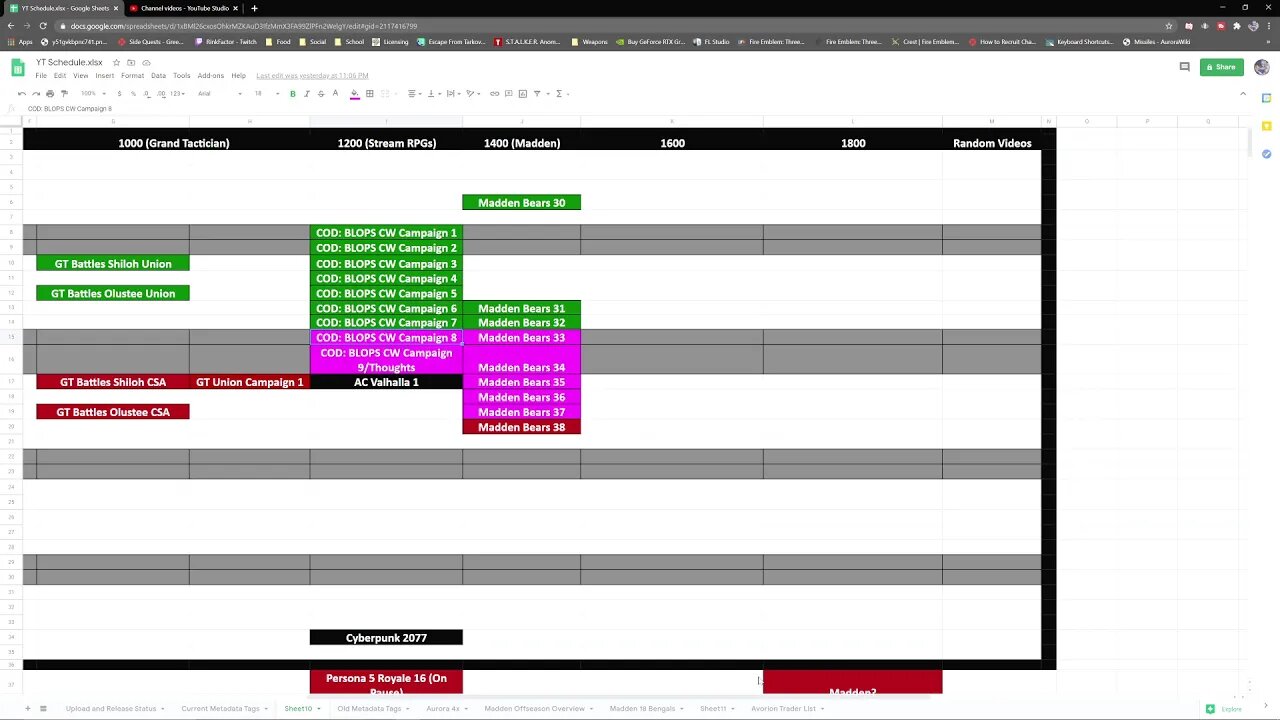Open the Data menu
The image size is (1280, 720).
pos(158,76)
